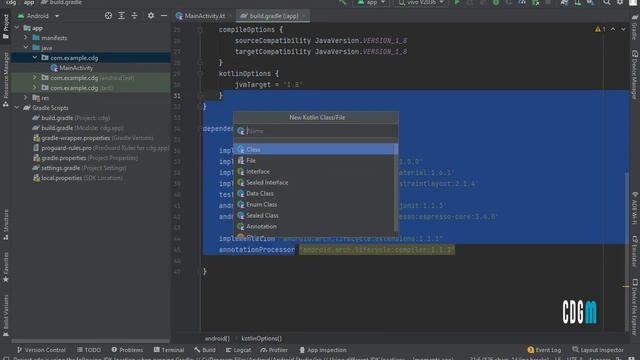Close the build.gradle (:app) tab
This screenshot has width=640, height=360.
coord(304,16)
